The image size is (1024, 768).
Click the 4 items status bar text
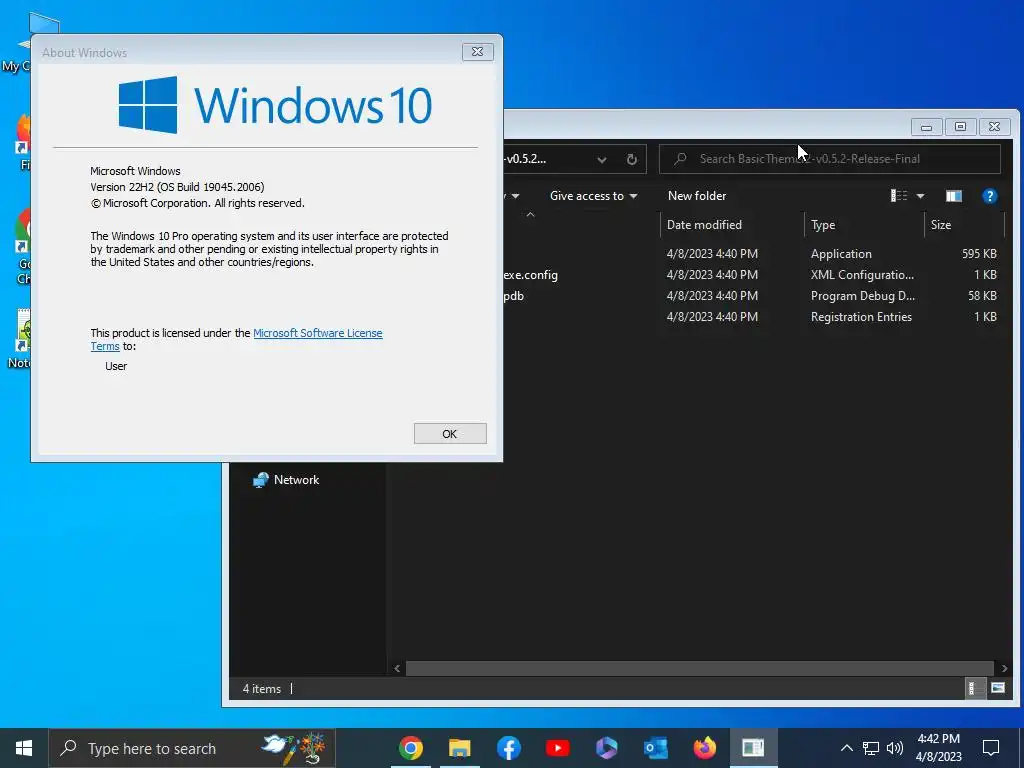click(x=262, y=689)
